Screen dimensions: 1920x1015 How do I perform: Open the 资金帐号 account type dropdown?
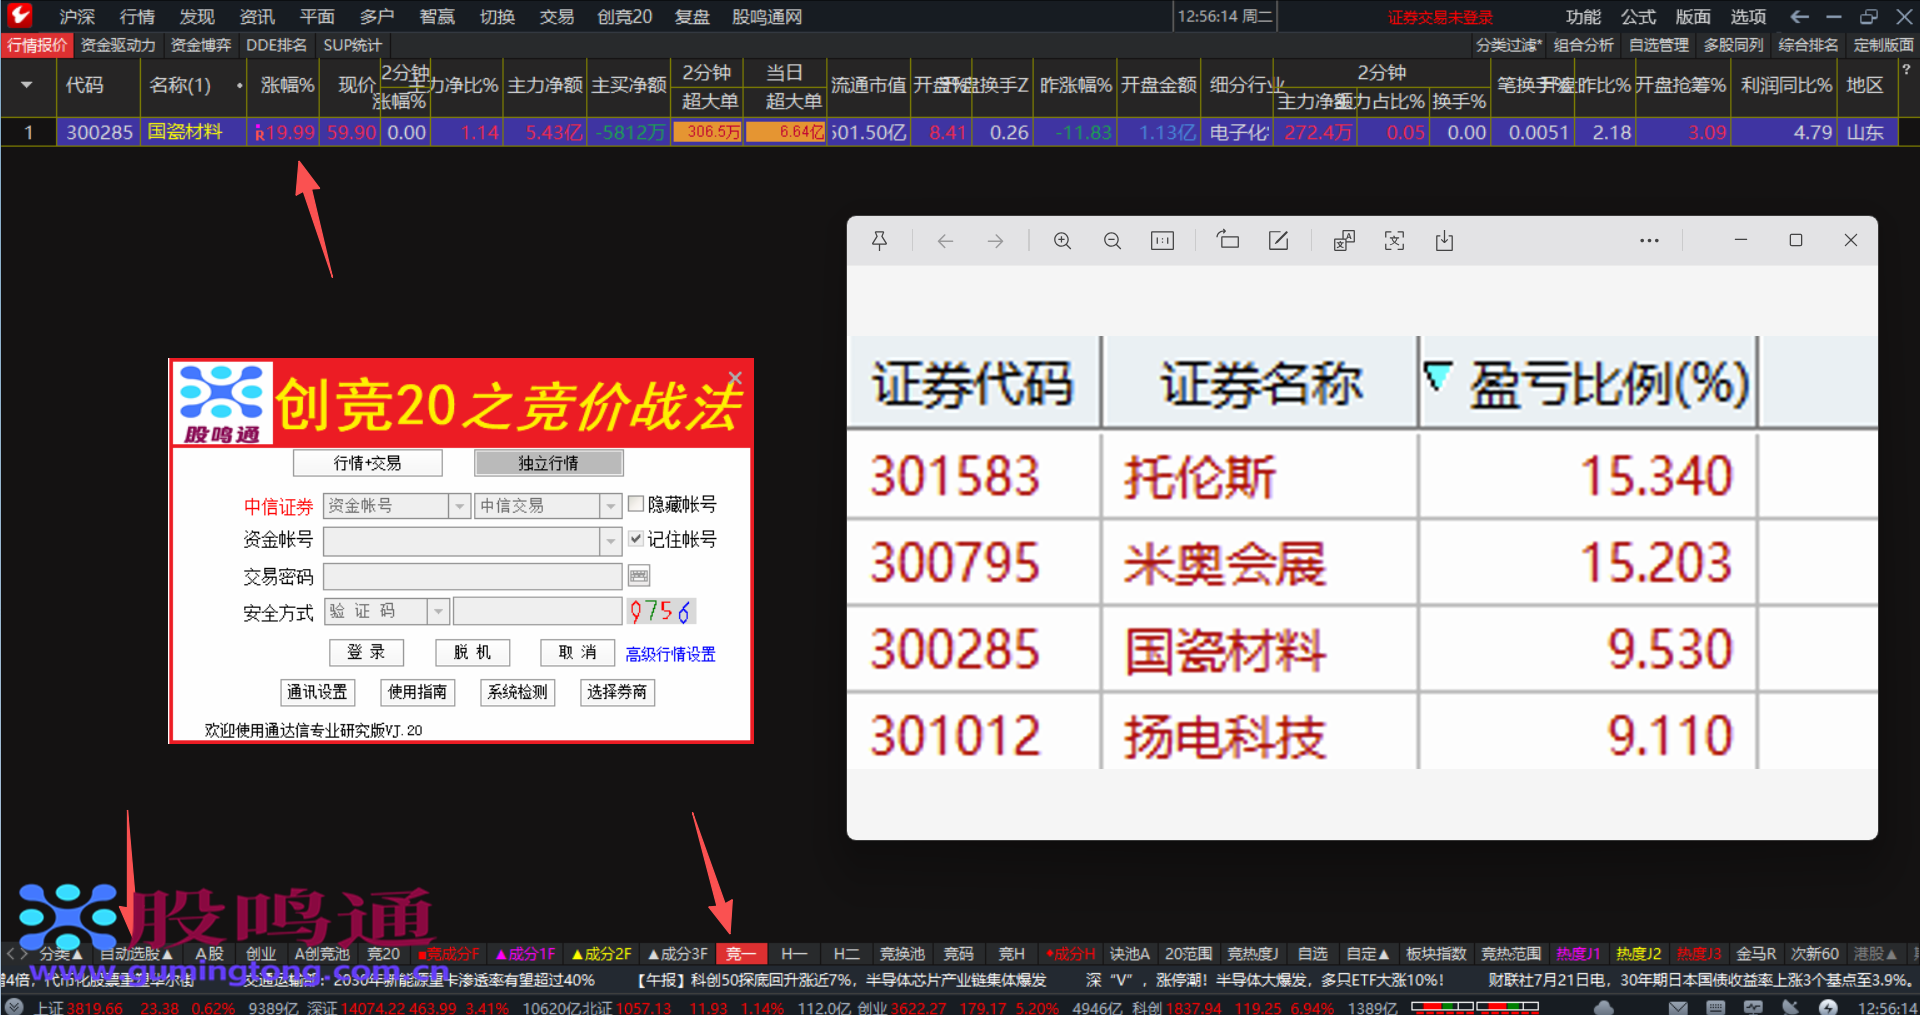(x=459, y=506)
